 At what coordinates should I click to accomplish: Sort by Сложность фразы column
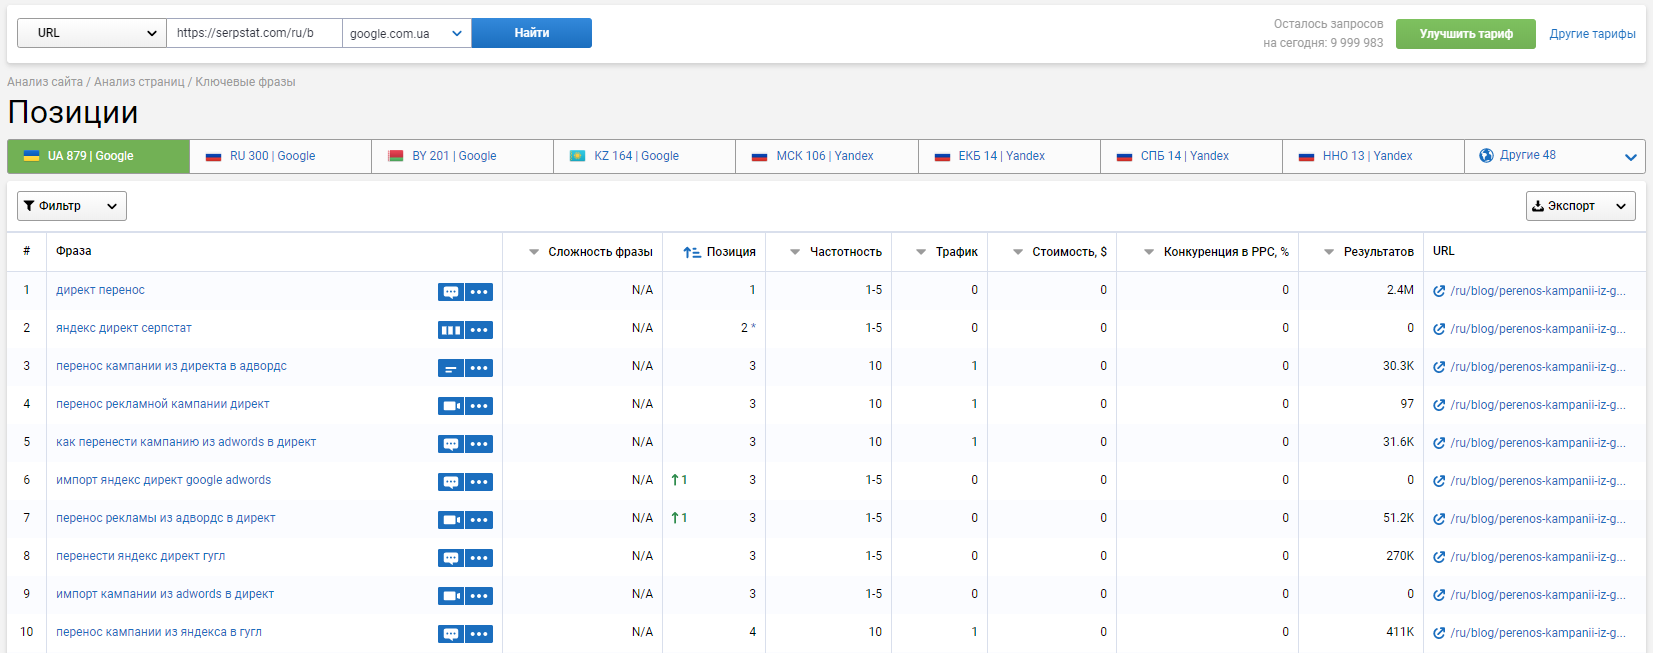click(591, 252)
